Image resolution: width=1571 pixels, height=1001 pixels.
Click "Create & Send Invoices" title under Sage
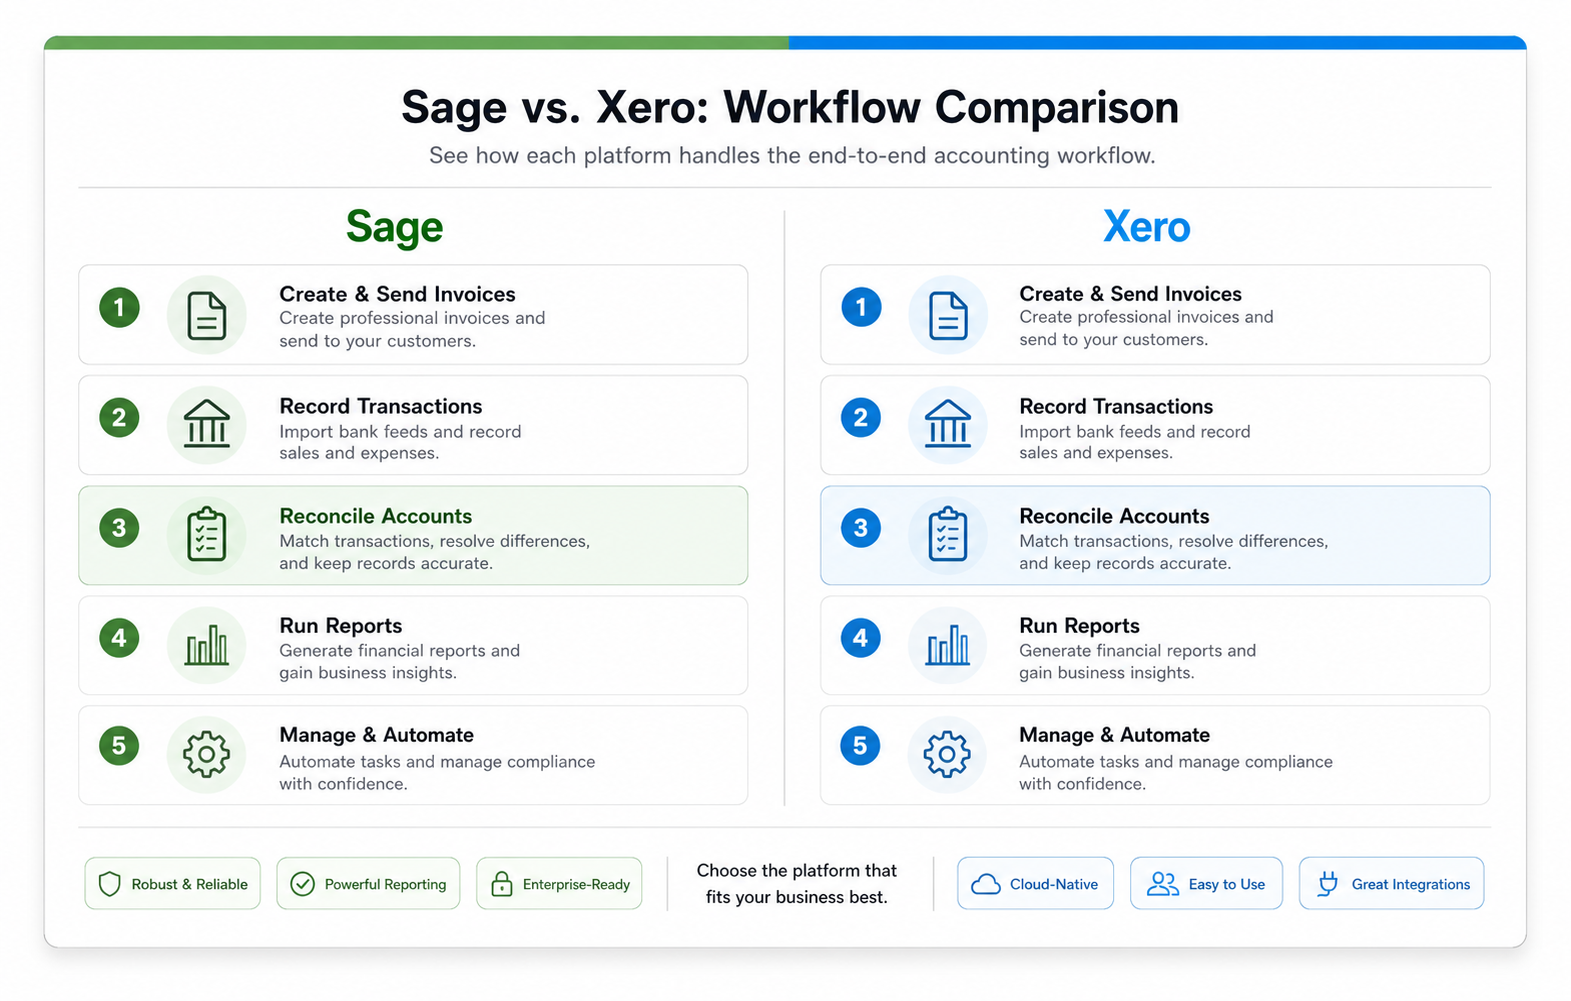click(398, 294)
